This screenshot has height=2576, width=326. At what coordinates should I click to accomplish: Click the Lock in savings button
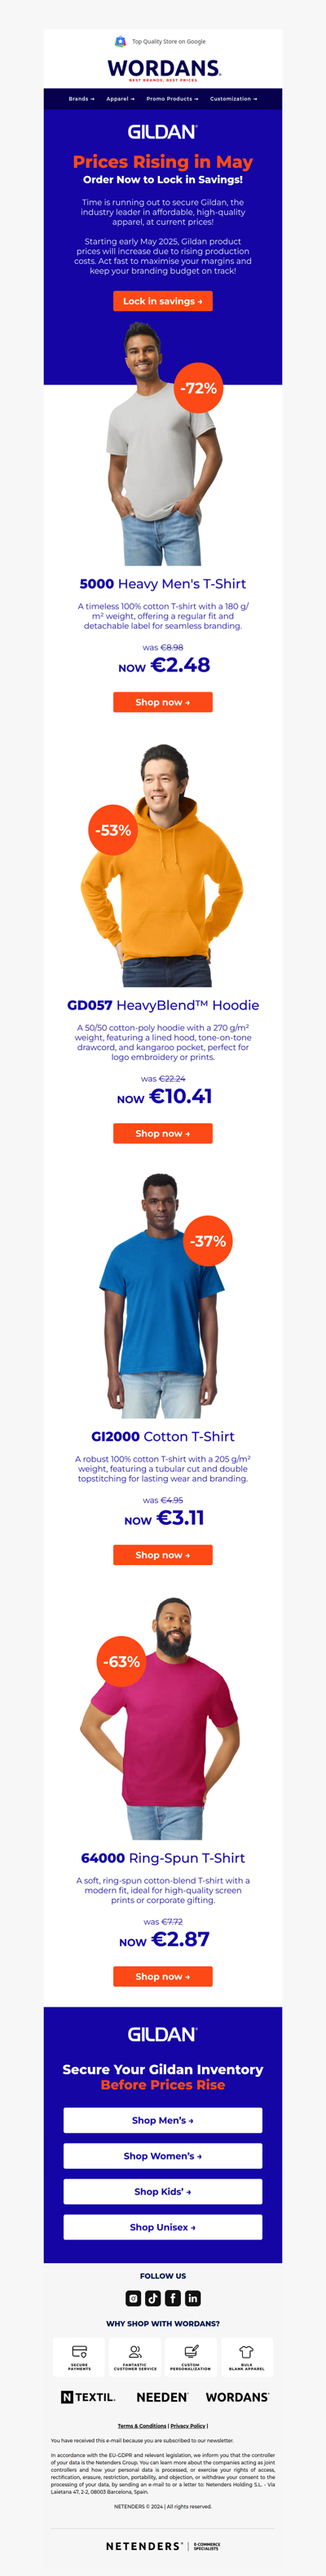[x=163, y=301]
